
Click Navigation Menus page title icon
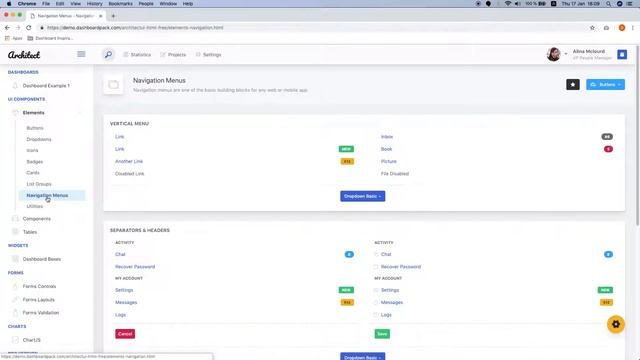click(x=113, y=84)
